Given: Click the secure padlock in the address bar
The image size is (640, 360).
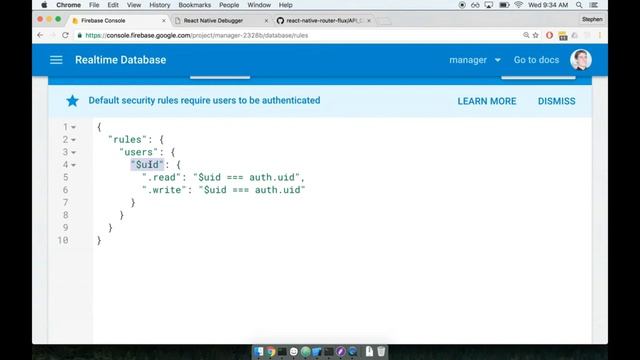Looking at the screenshot, I should [80, 36].
